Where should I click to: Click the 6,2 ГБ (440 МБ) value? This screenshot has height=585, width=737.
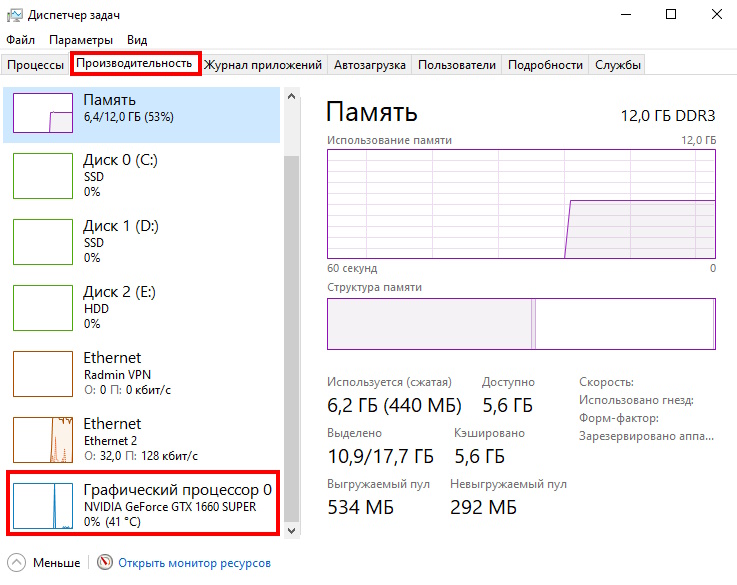pos(394,405)
